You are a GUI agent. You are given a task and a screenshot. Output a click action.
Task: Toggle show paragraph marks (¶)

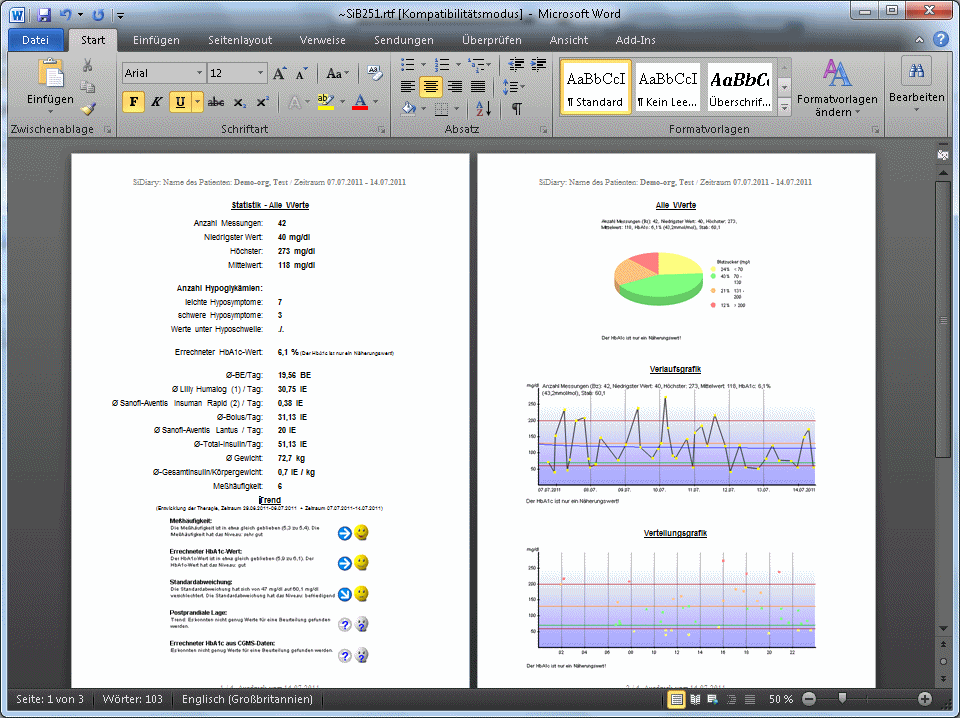tap(516, 109)
